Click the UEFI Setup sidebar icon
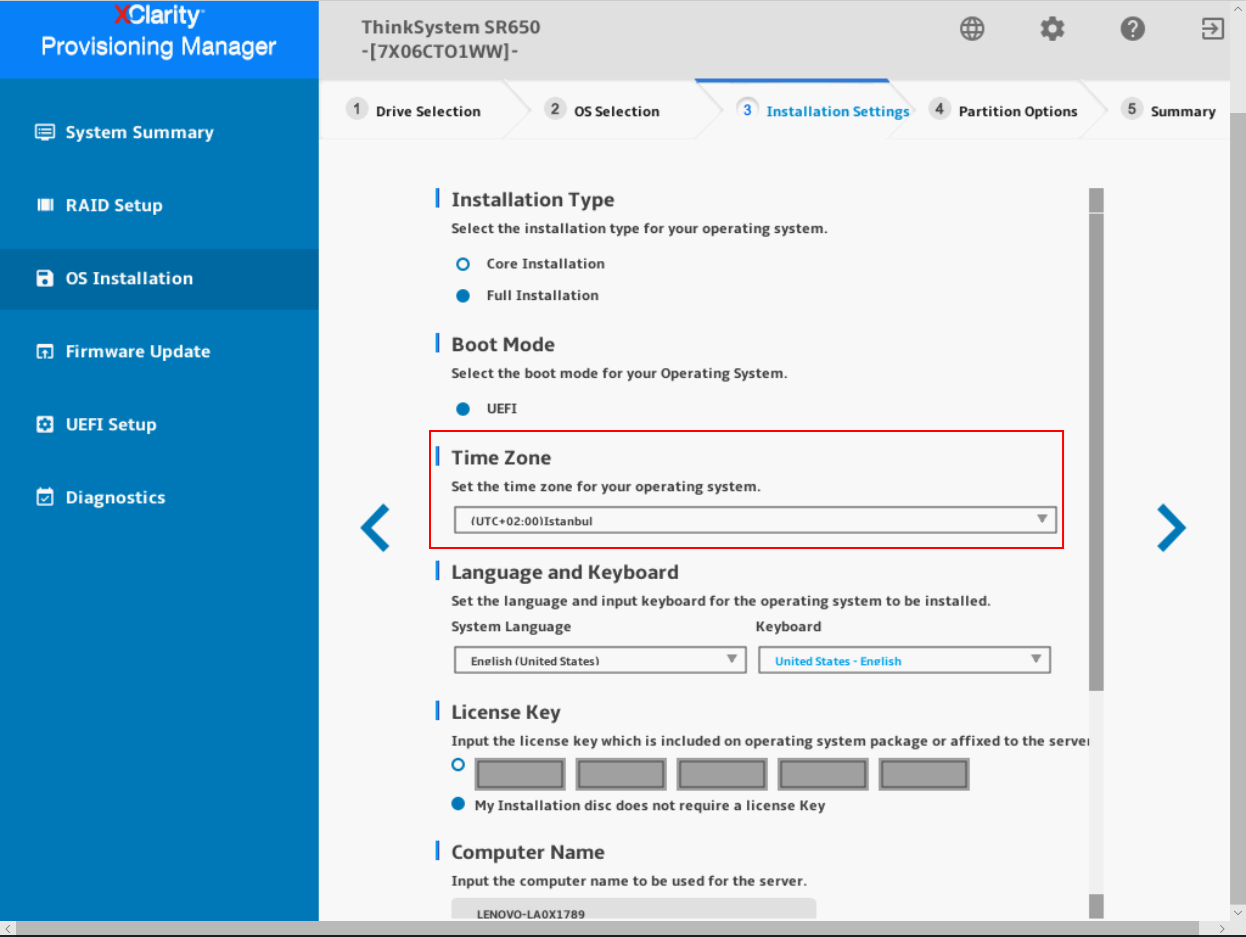1246x937 pixels. [44, 424]
